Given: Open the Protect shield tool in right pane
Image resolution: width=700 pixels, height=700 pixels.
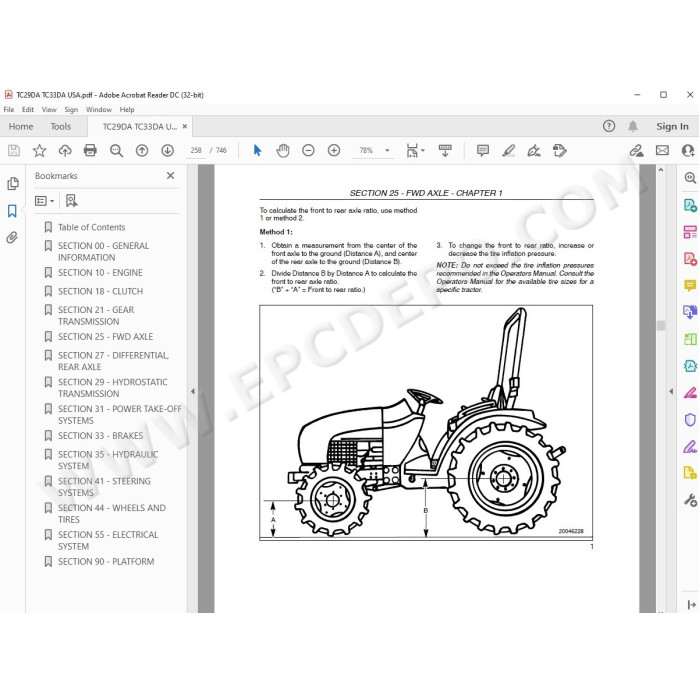Looking at the screenshot, I should [x=690, y=420].
